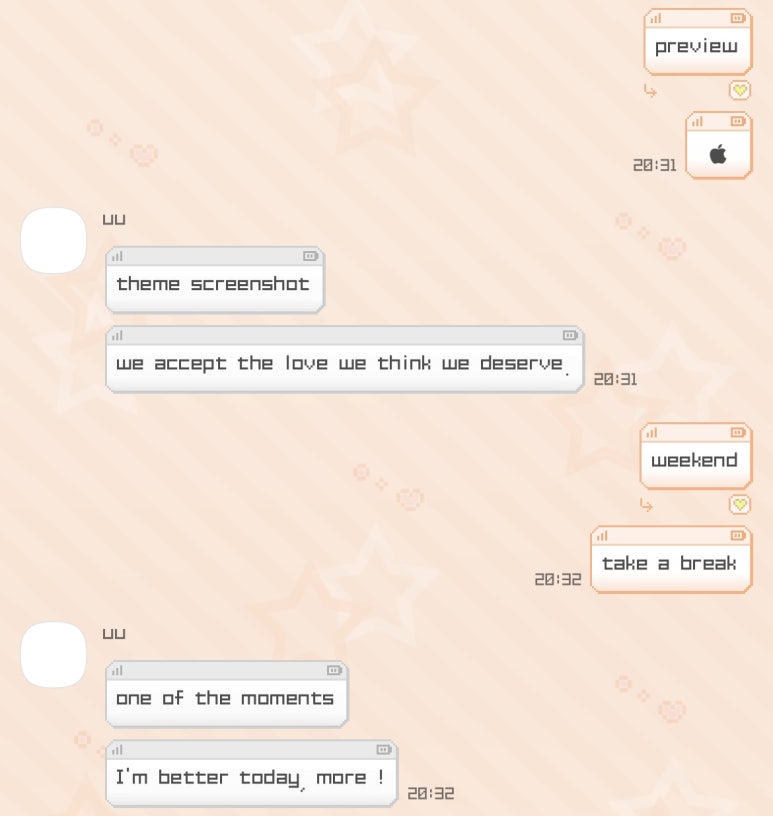The height and width of the screenshot is (816, 773).
Task: Click the signal bars icon on the preview bubble
Action: point(655,19)
